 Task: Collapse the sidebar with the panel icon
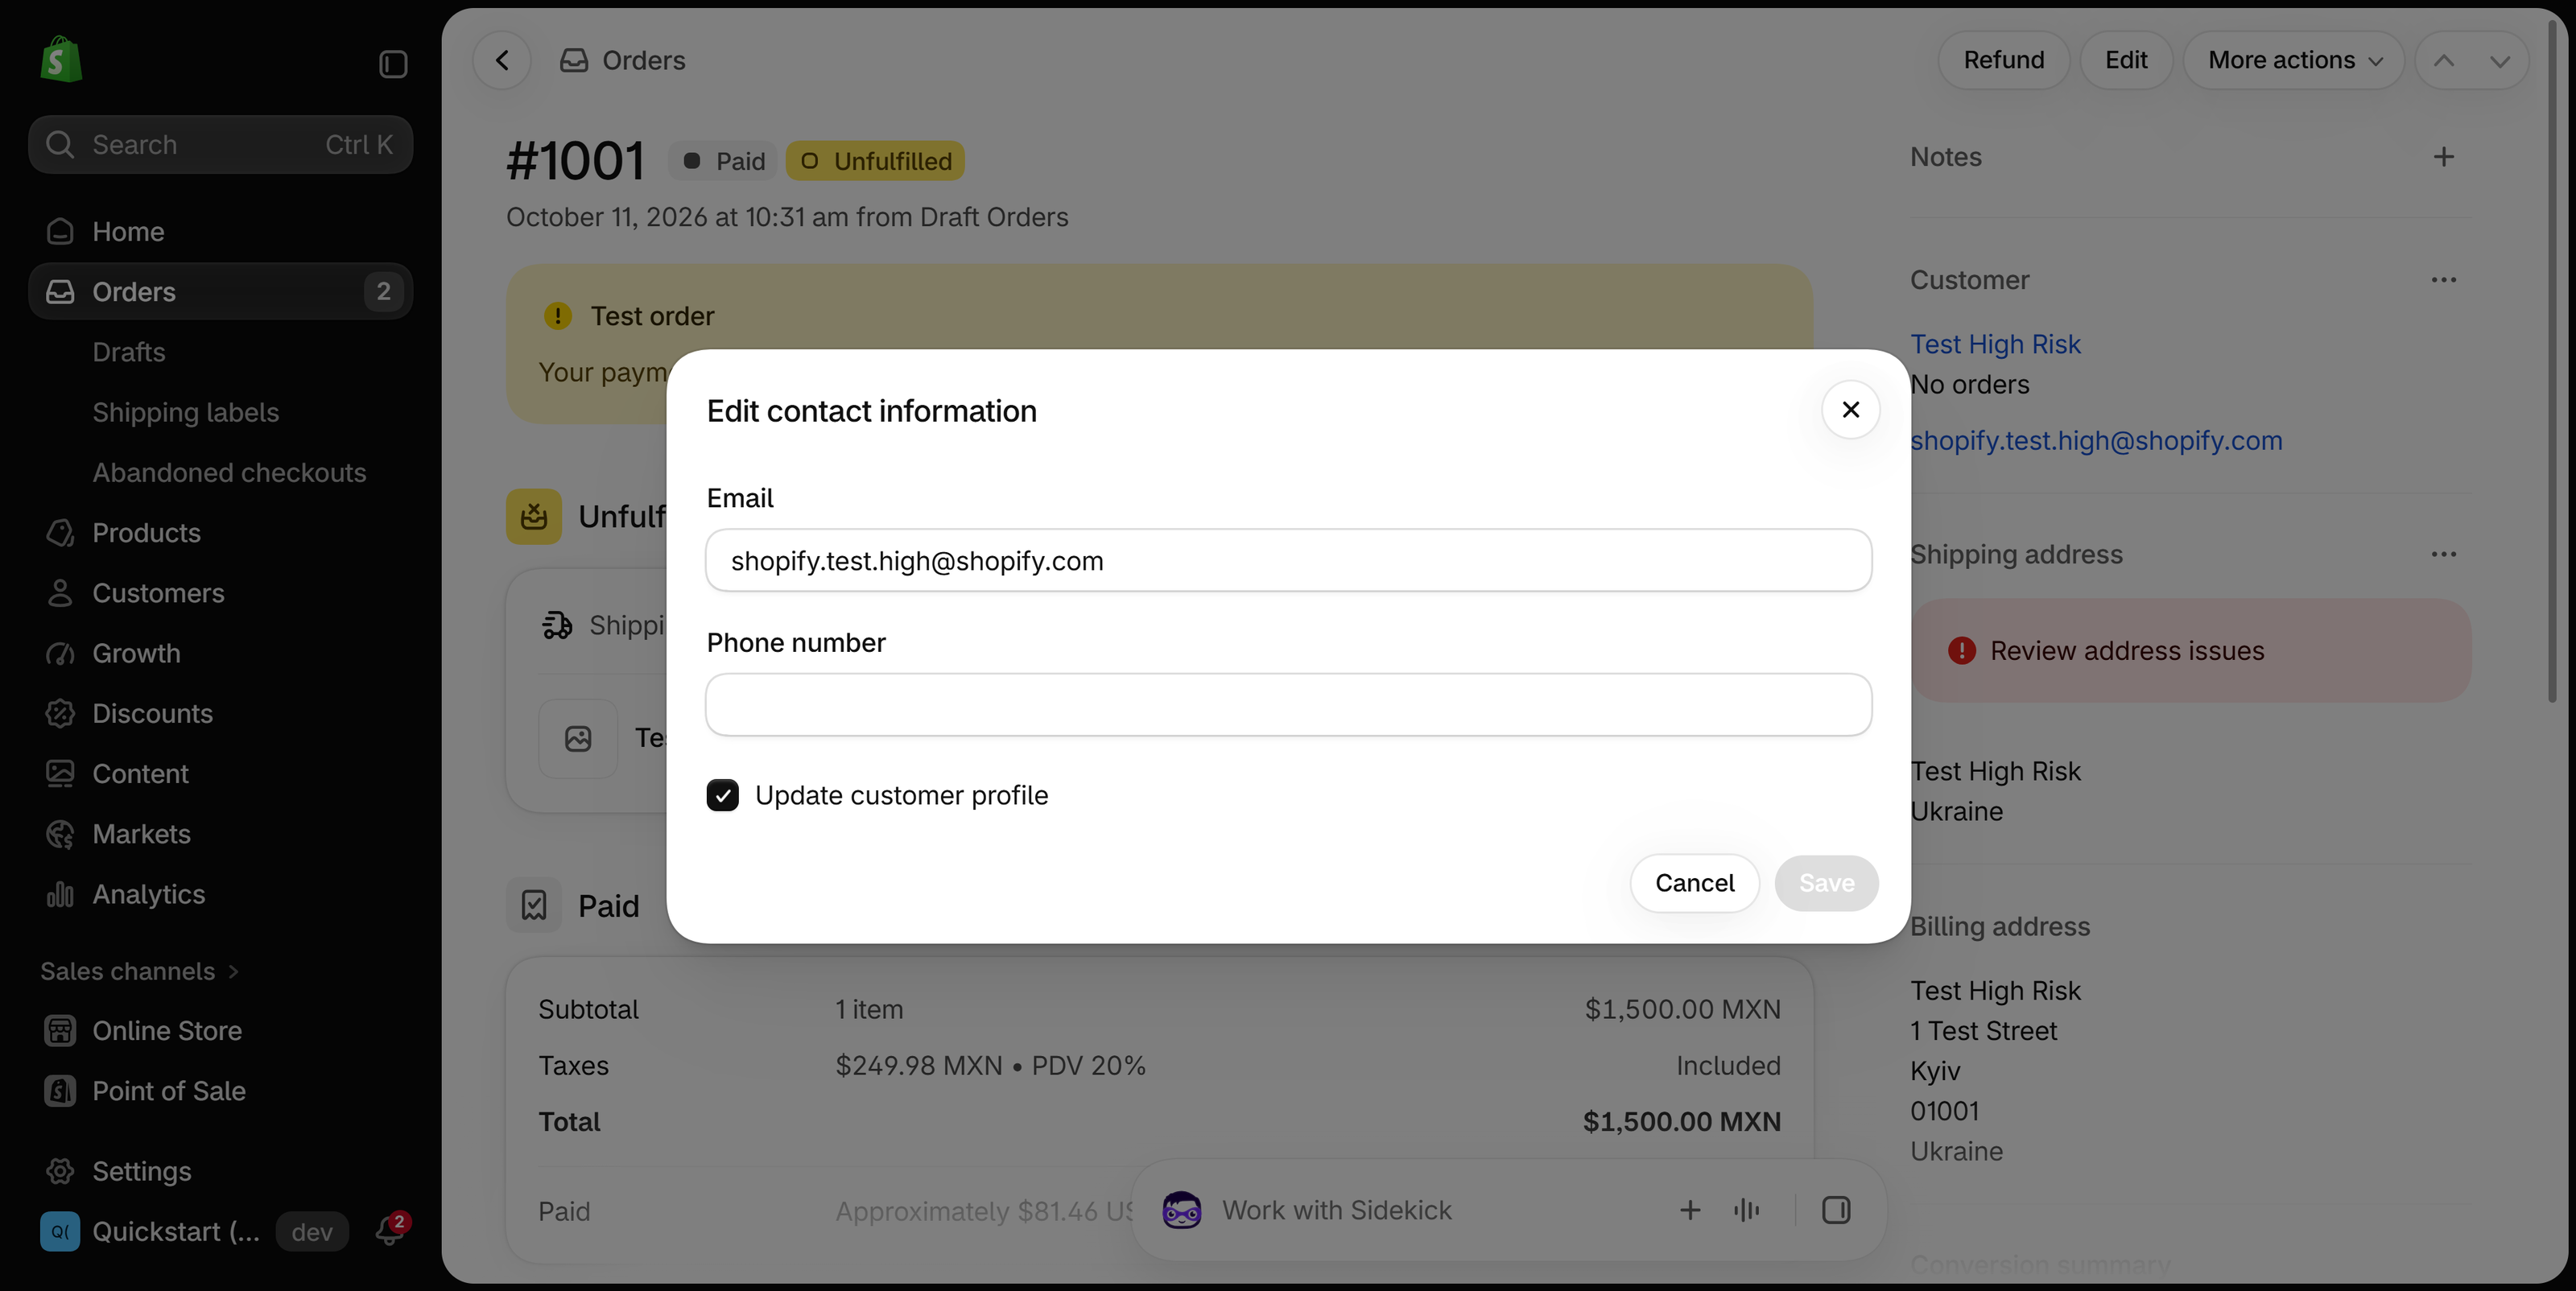pyautogui.click(x=393, y=64)
